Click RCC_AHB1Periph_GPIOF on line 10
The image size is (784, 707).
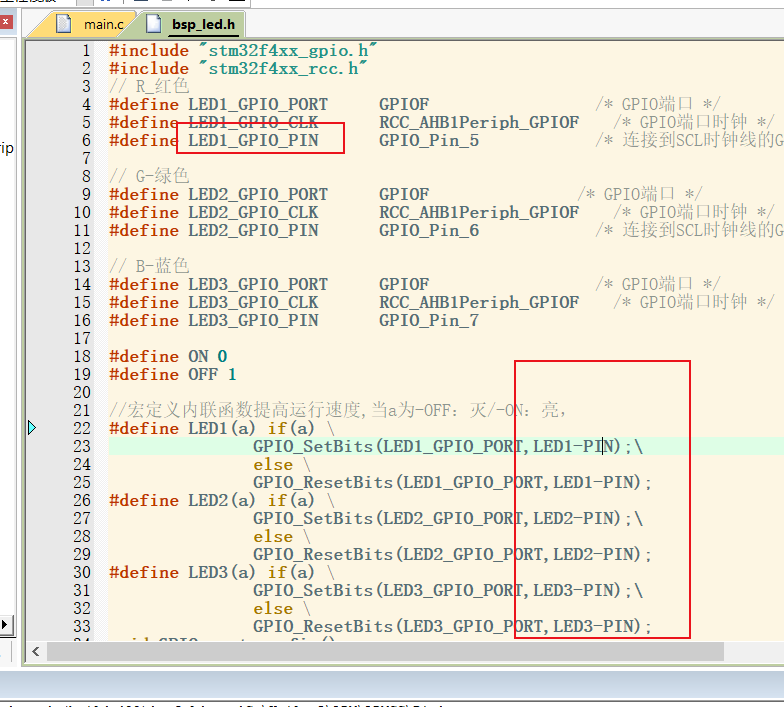click(478, 213)
